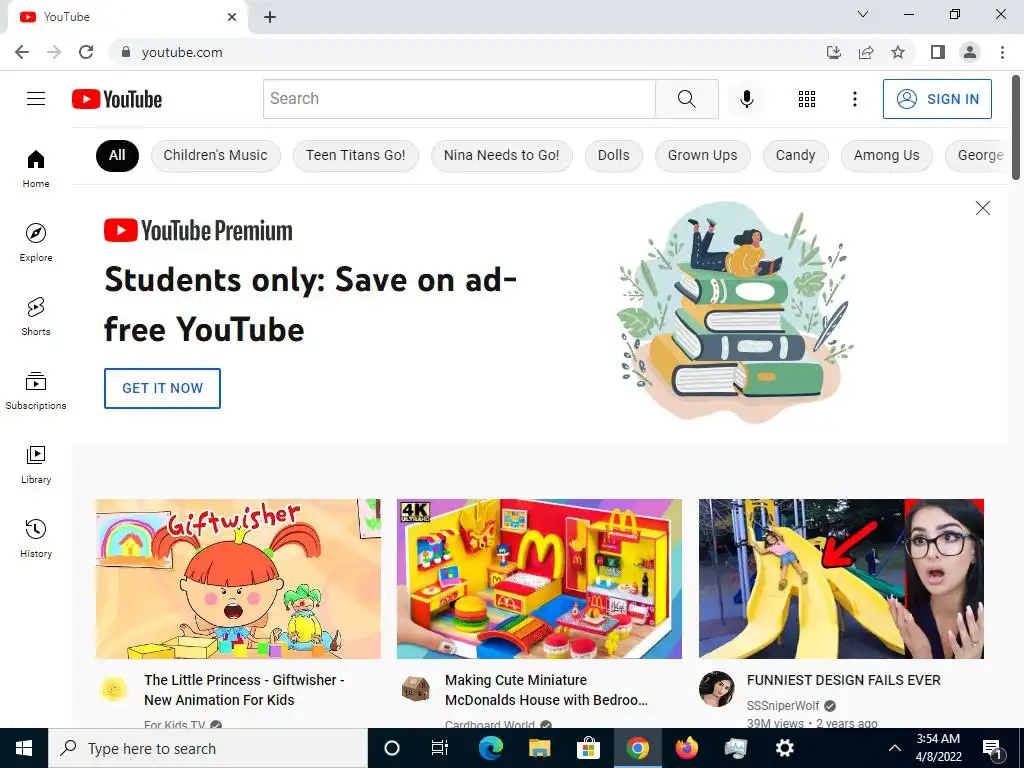Select the All filter chip
The width and height of the screenshot is (1024, 768).
(117, 155)
